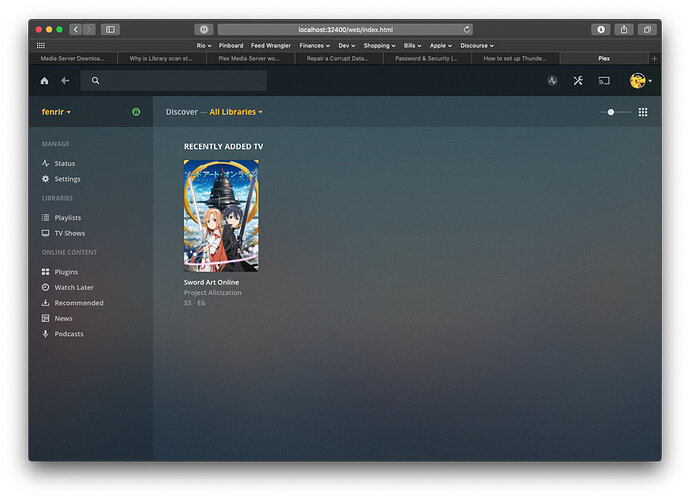
Task: Click the Plex search field
Action: pyautogui.click(x=174, y=81)
